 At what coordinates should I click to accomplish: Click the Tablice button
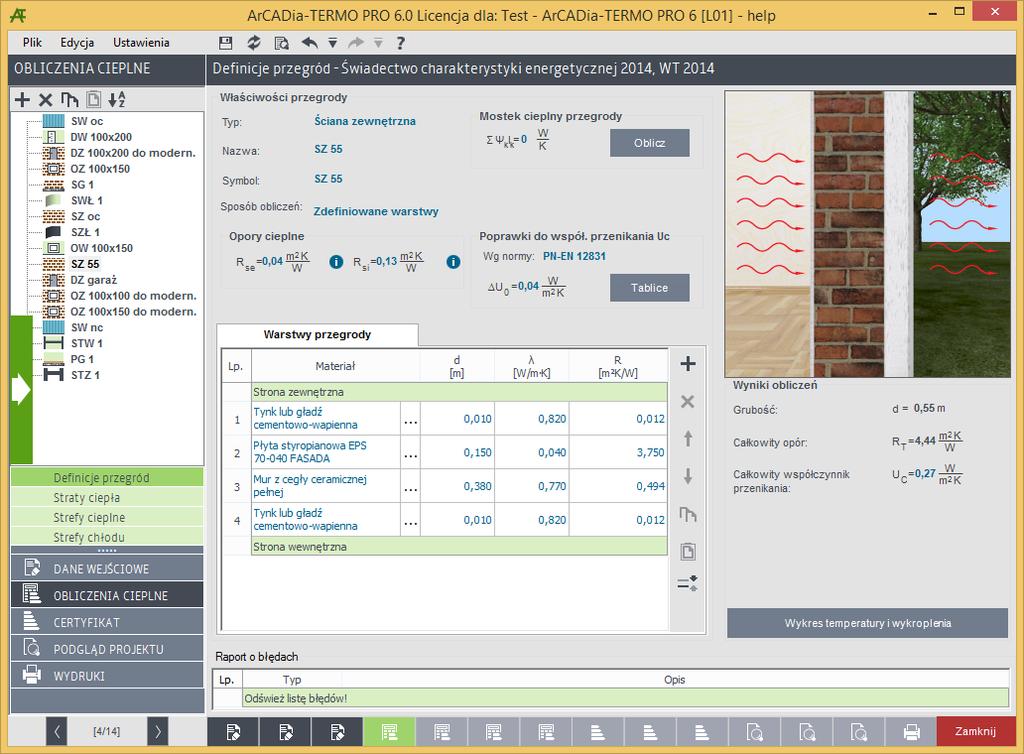point(649,288)
